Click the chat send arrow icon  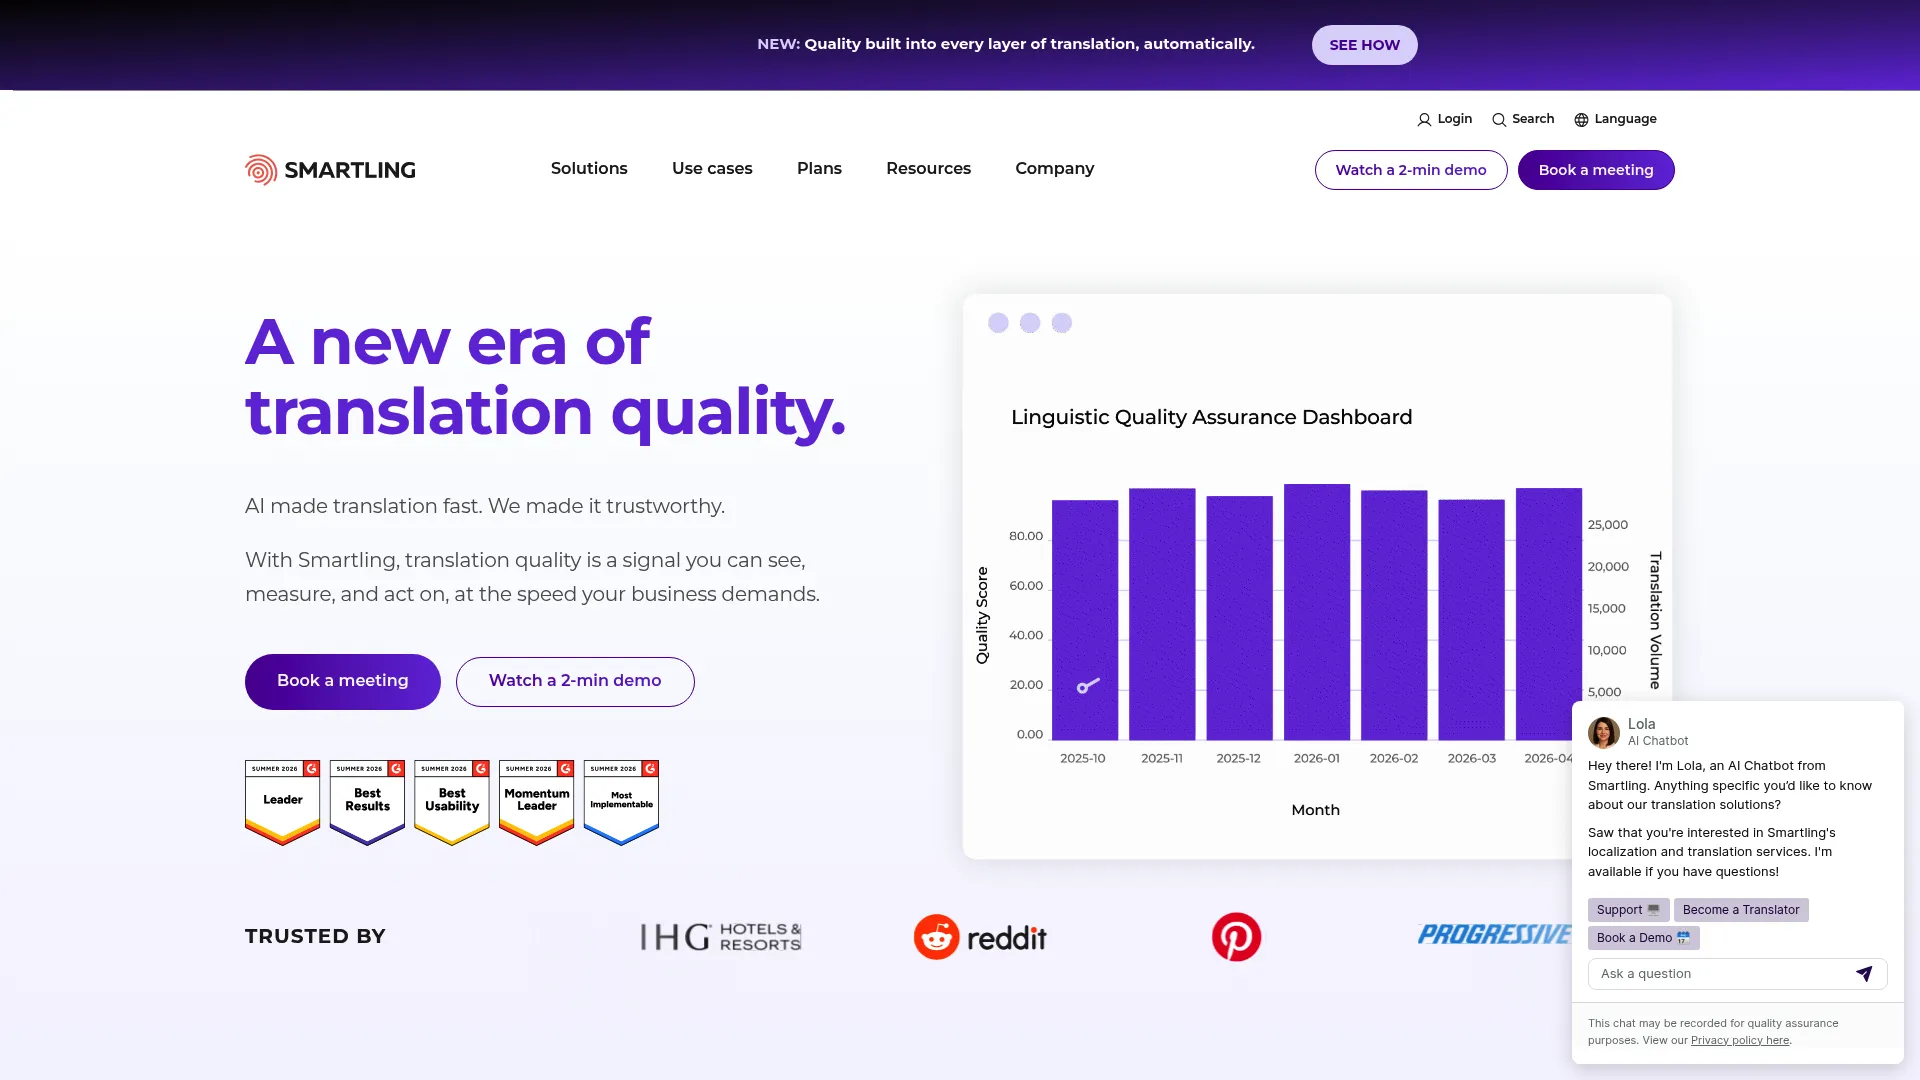pyautogui.click(x=1864, y=974)
